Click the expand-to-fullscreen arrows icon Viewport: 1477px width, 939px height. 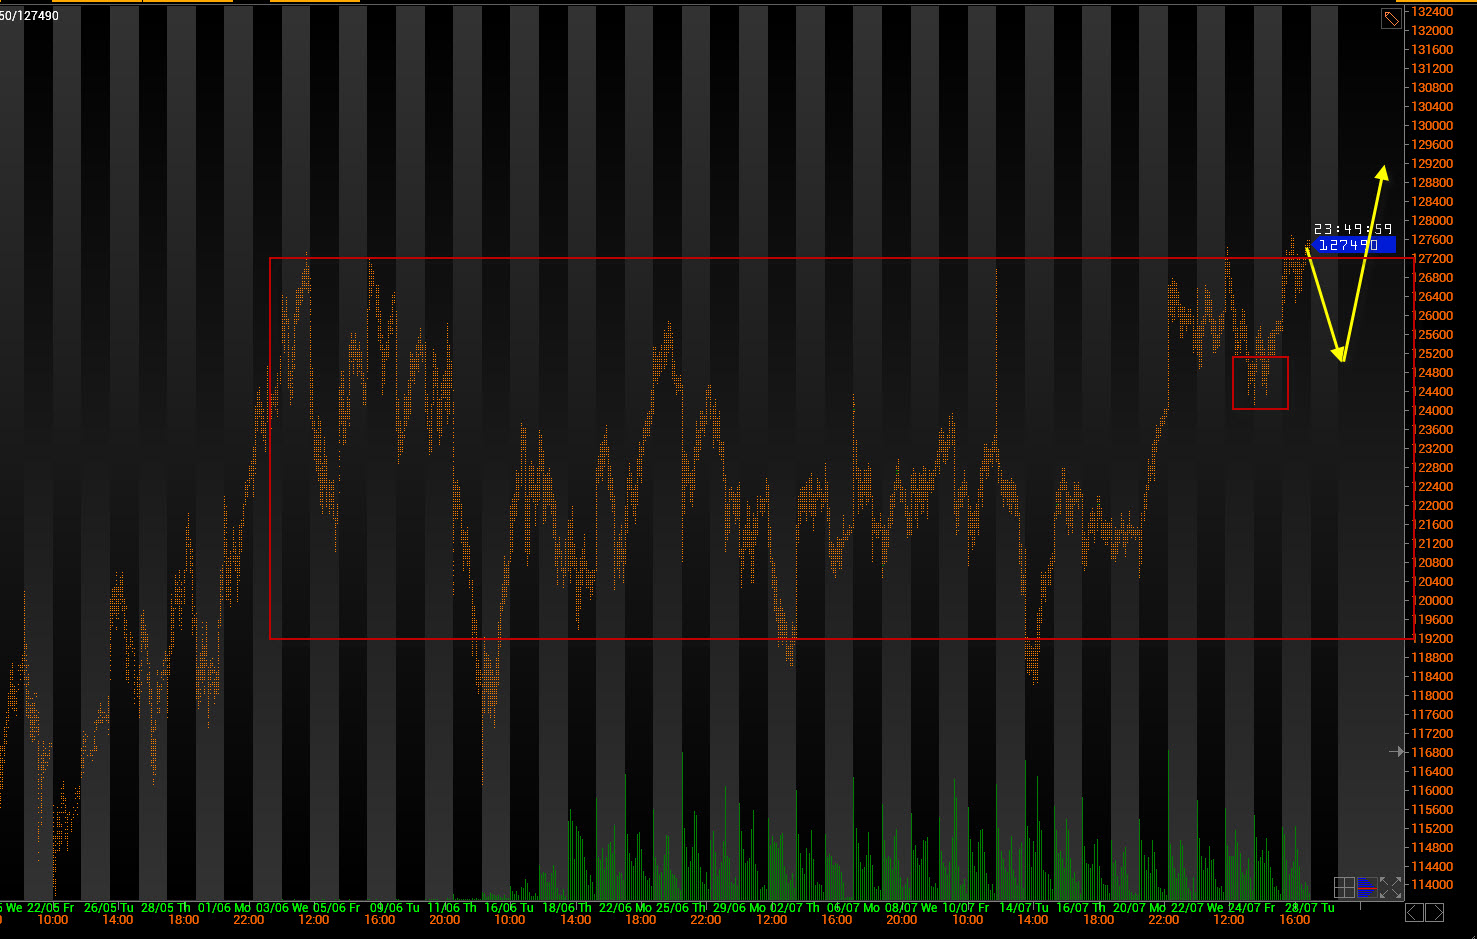(x=1390, y=887)
